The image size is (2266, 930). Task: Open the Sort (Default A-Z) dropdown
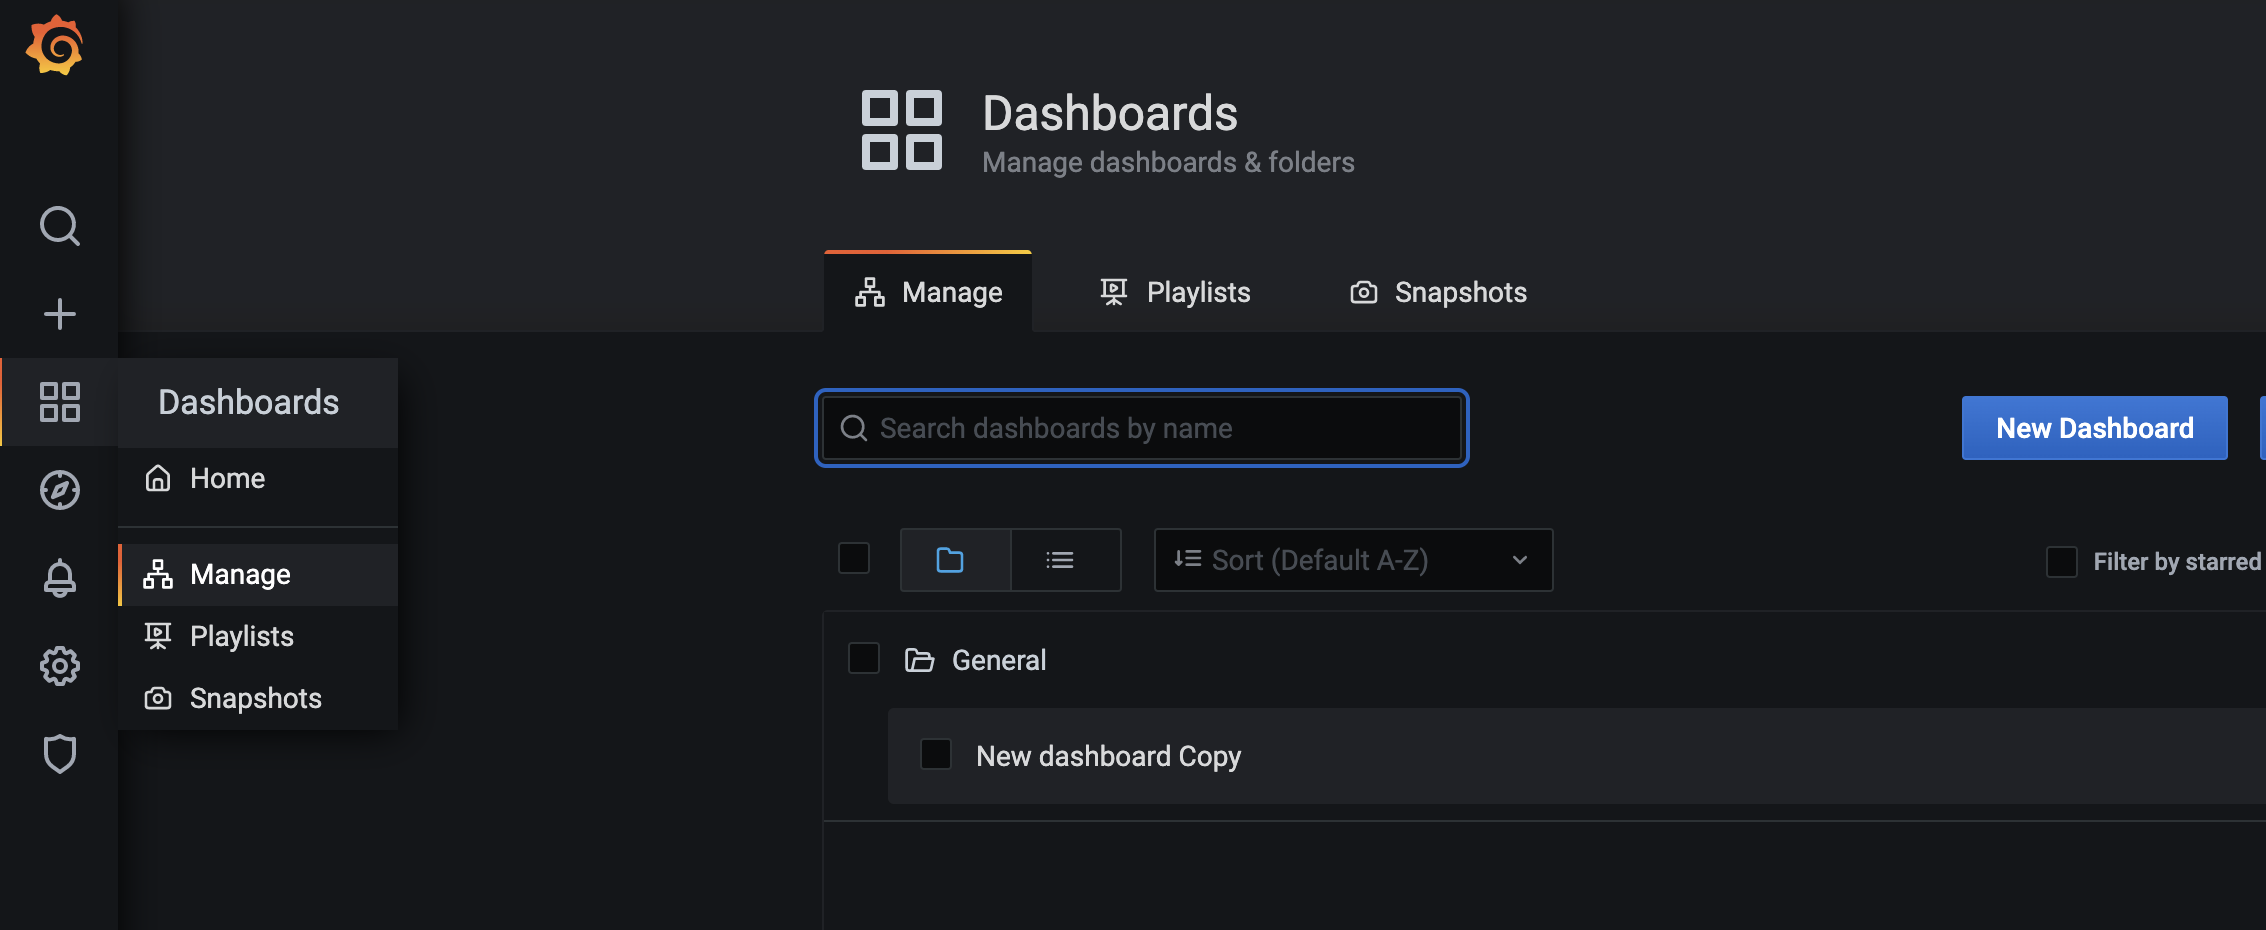tap(1352, 560)
